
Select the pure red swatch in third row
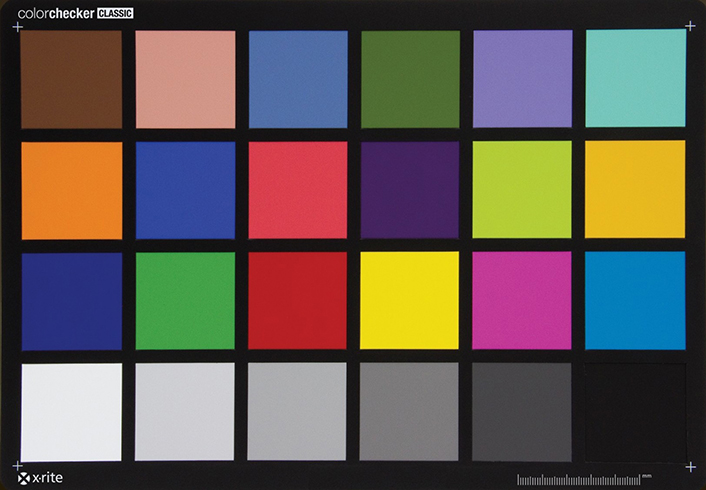[297, 300]
